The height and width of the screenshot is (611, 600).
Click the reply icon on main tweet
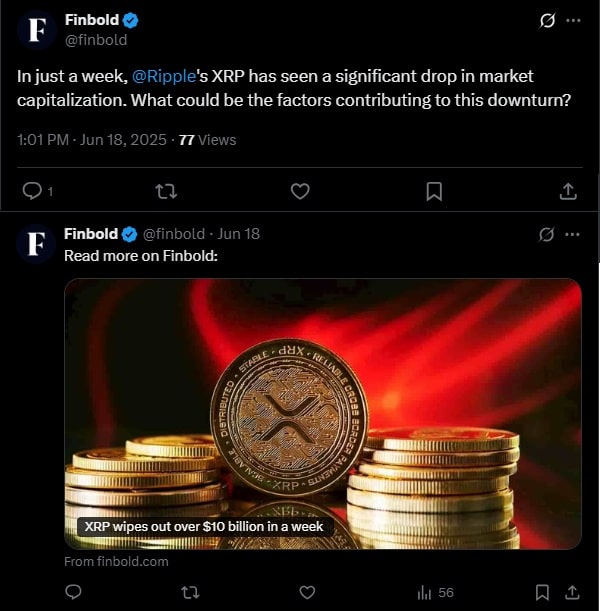pos(32,190)
